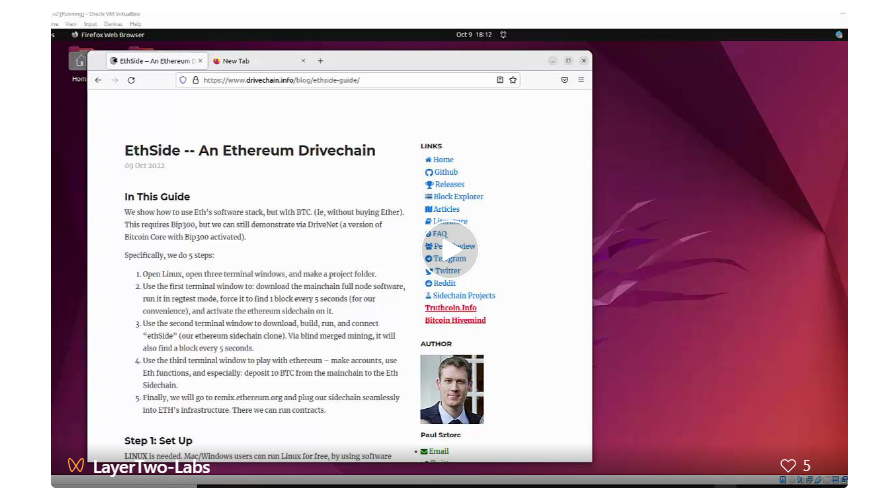884x499 pixels.
Task: Open the Github link
Action: coord(446,172)
